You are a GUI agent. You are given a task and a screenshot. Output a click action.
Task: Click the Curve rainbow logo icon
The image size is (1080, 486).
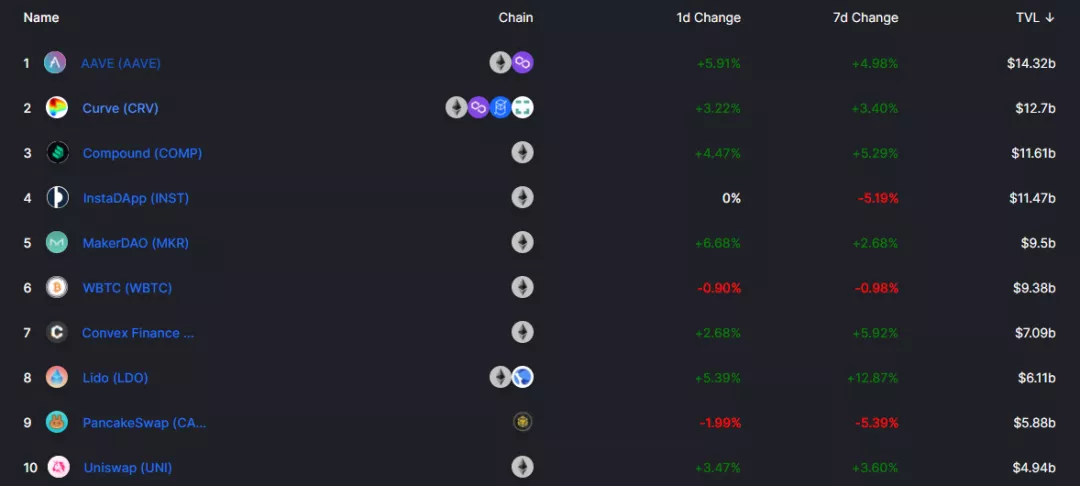tap(56, 107)
